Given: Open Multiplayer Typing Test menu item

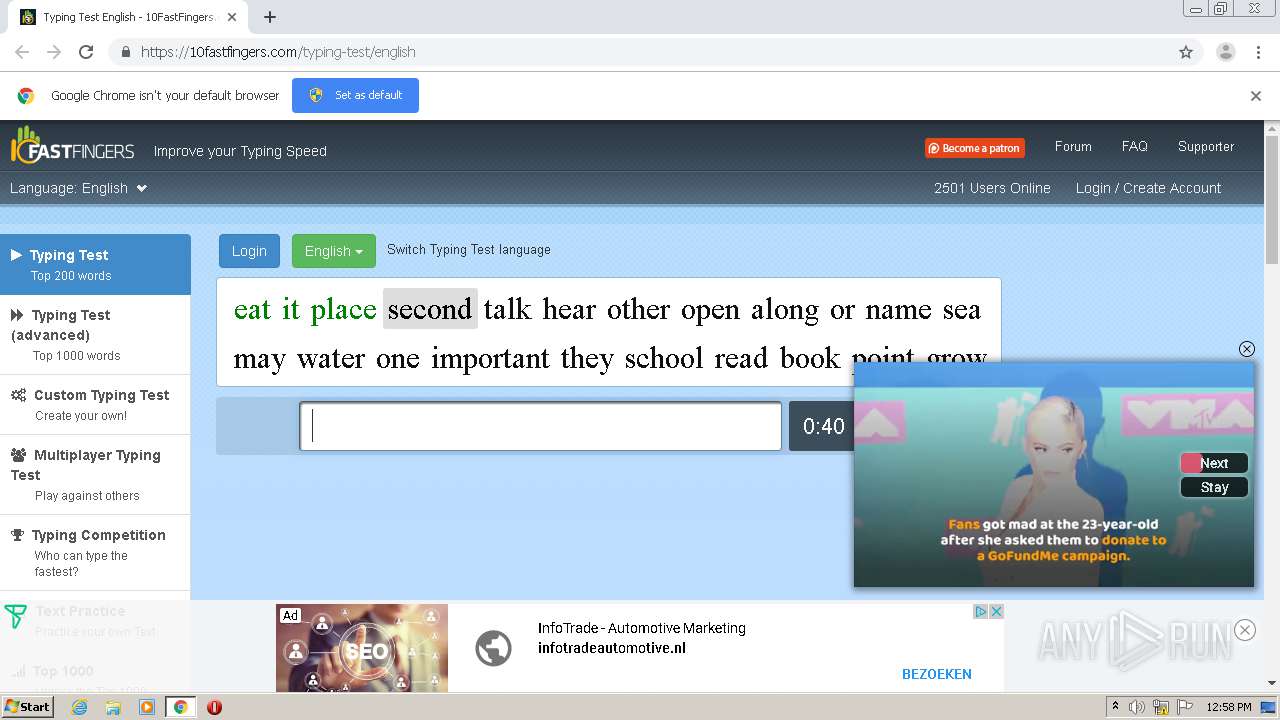Looking at the screenshot, I should pyautogui.click(x=95, y=474).
